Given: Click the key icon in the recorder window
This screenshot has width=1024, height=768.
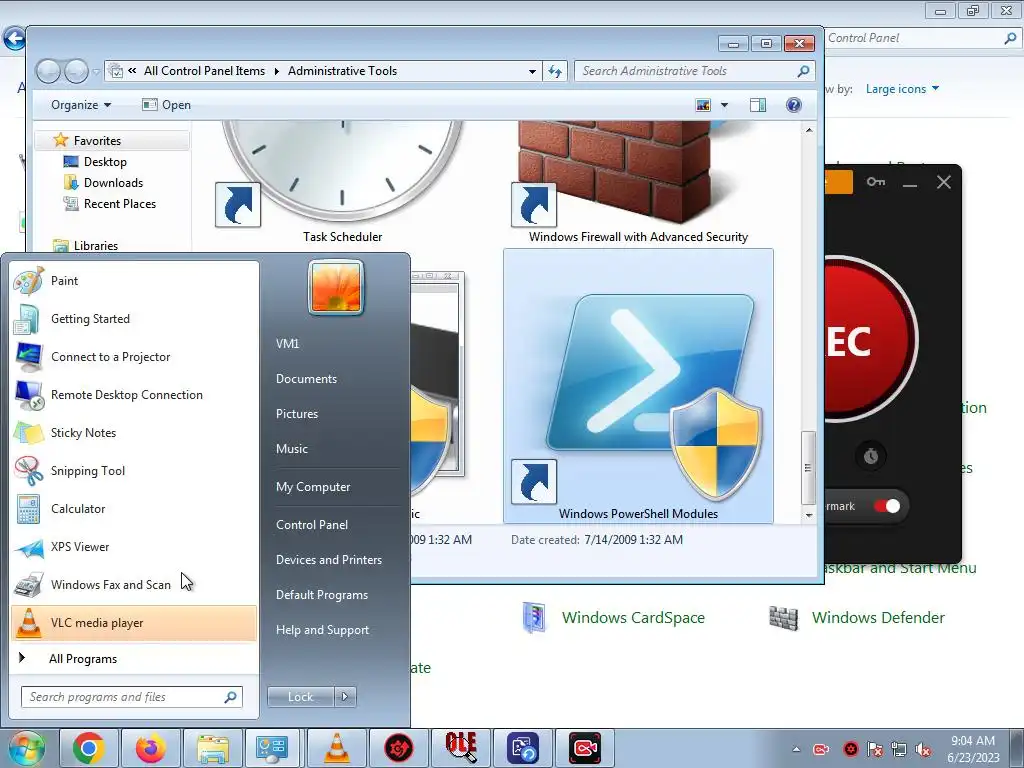Looking at the screenshot, I should pos(876,182).
